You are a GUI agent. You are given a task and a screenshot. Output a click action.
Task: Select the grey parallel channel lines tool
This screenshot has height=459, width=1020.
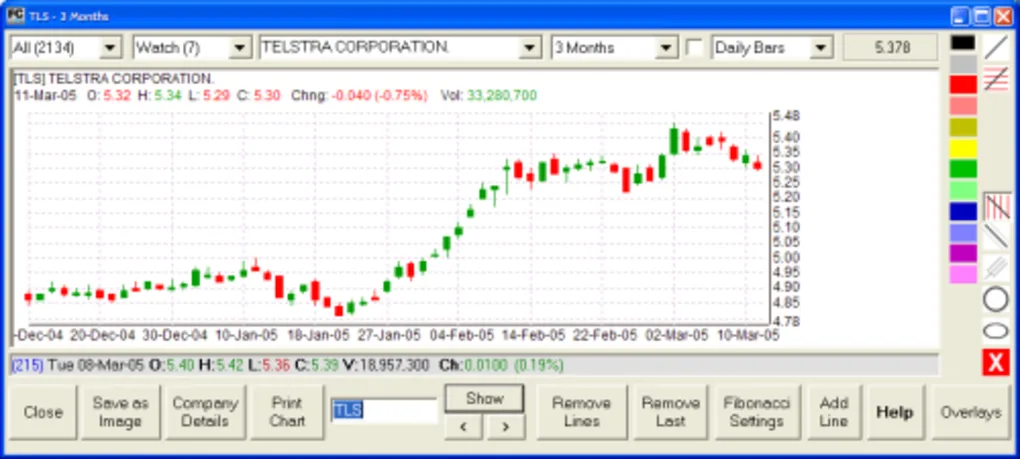995,267
